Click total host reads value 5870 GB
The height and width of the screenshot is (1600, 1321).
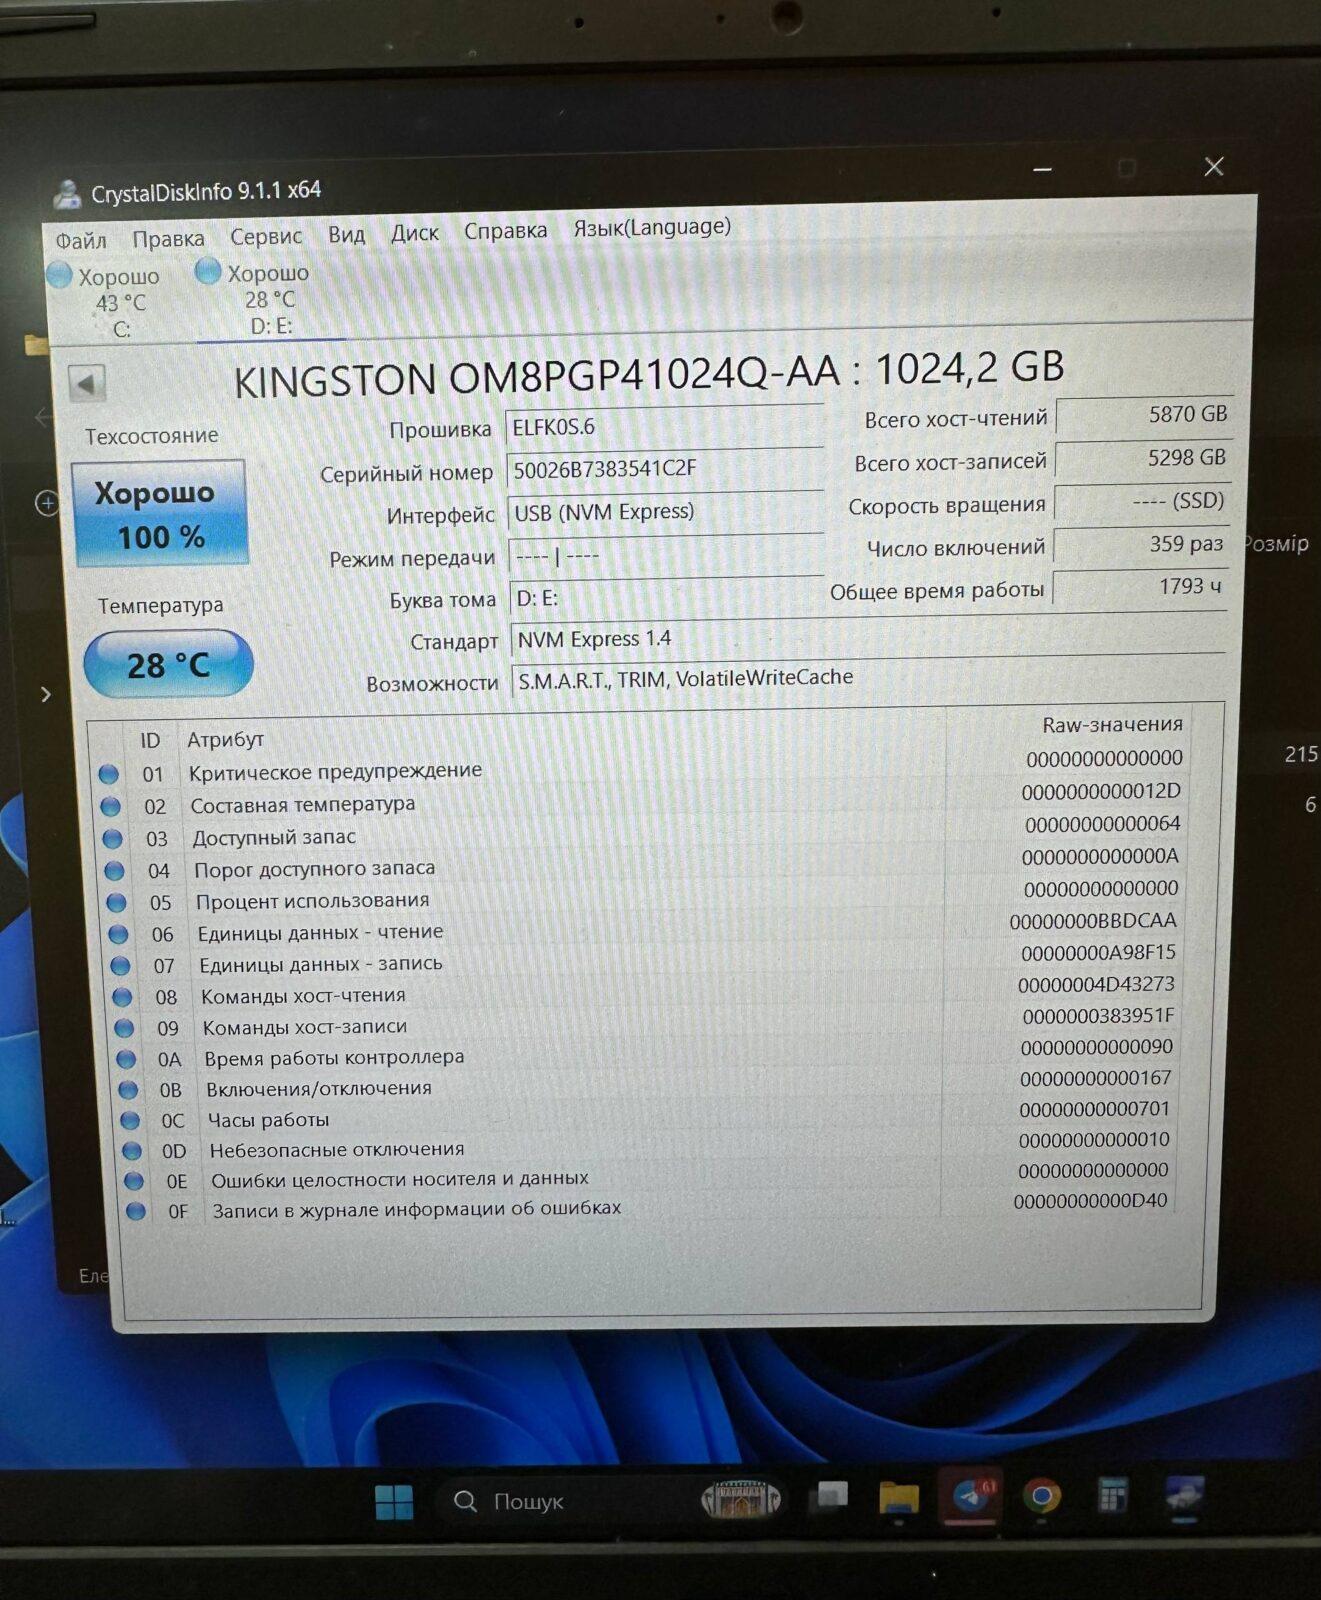coord(1144,414)
